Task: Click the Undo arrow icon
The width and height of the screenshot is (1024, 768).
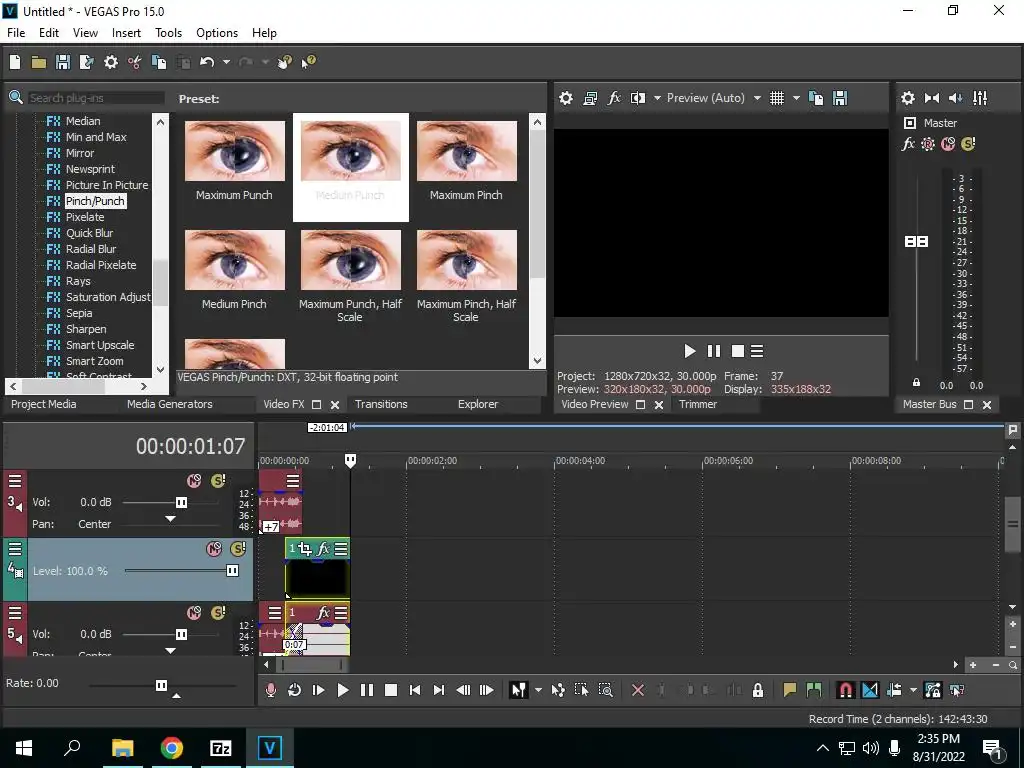Action: pyautogui.click(x=207, y=62)
